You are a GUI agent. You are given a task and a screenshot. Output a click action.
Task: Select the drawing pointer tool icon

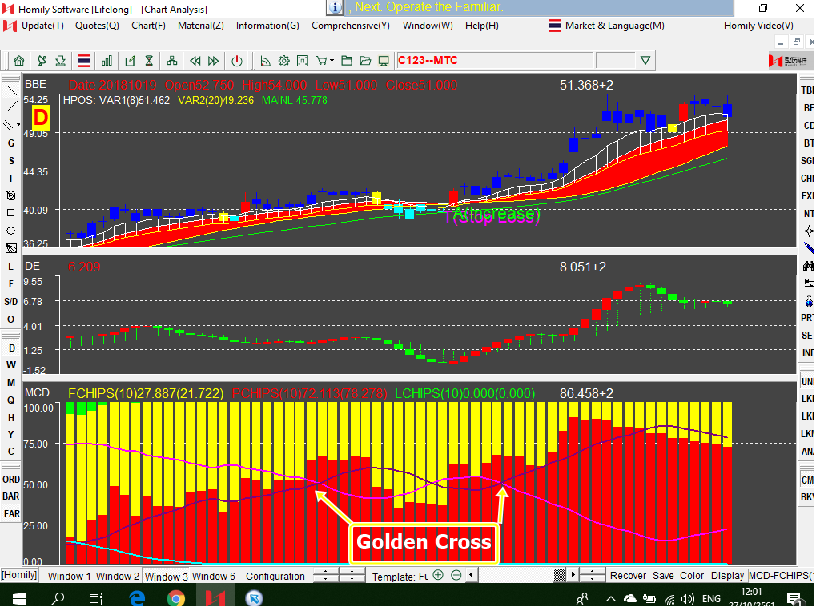[265, 61]
